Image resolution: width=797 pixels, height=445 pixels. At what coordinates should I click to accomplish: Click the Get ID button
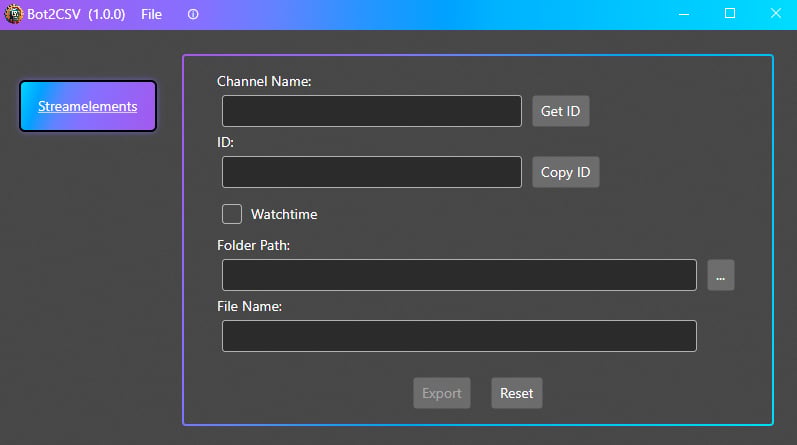click(561, 111)
